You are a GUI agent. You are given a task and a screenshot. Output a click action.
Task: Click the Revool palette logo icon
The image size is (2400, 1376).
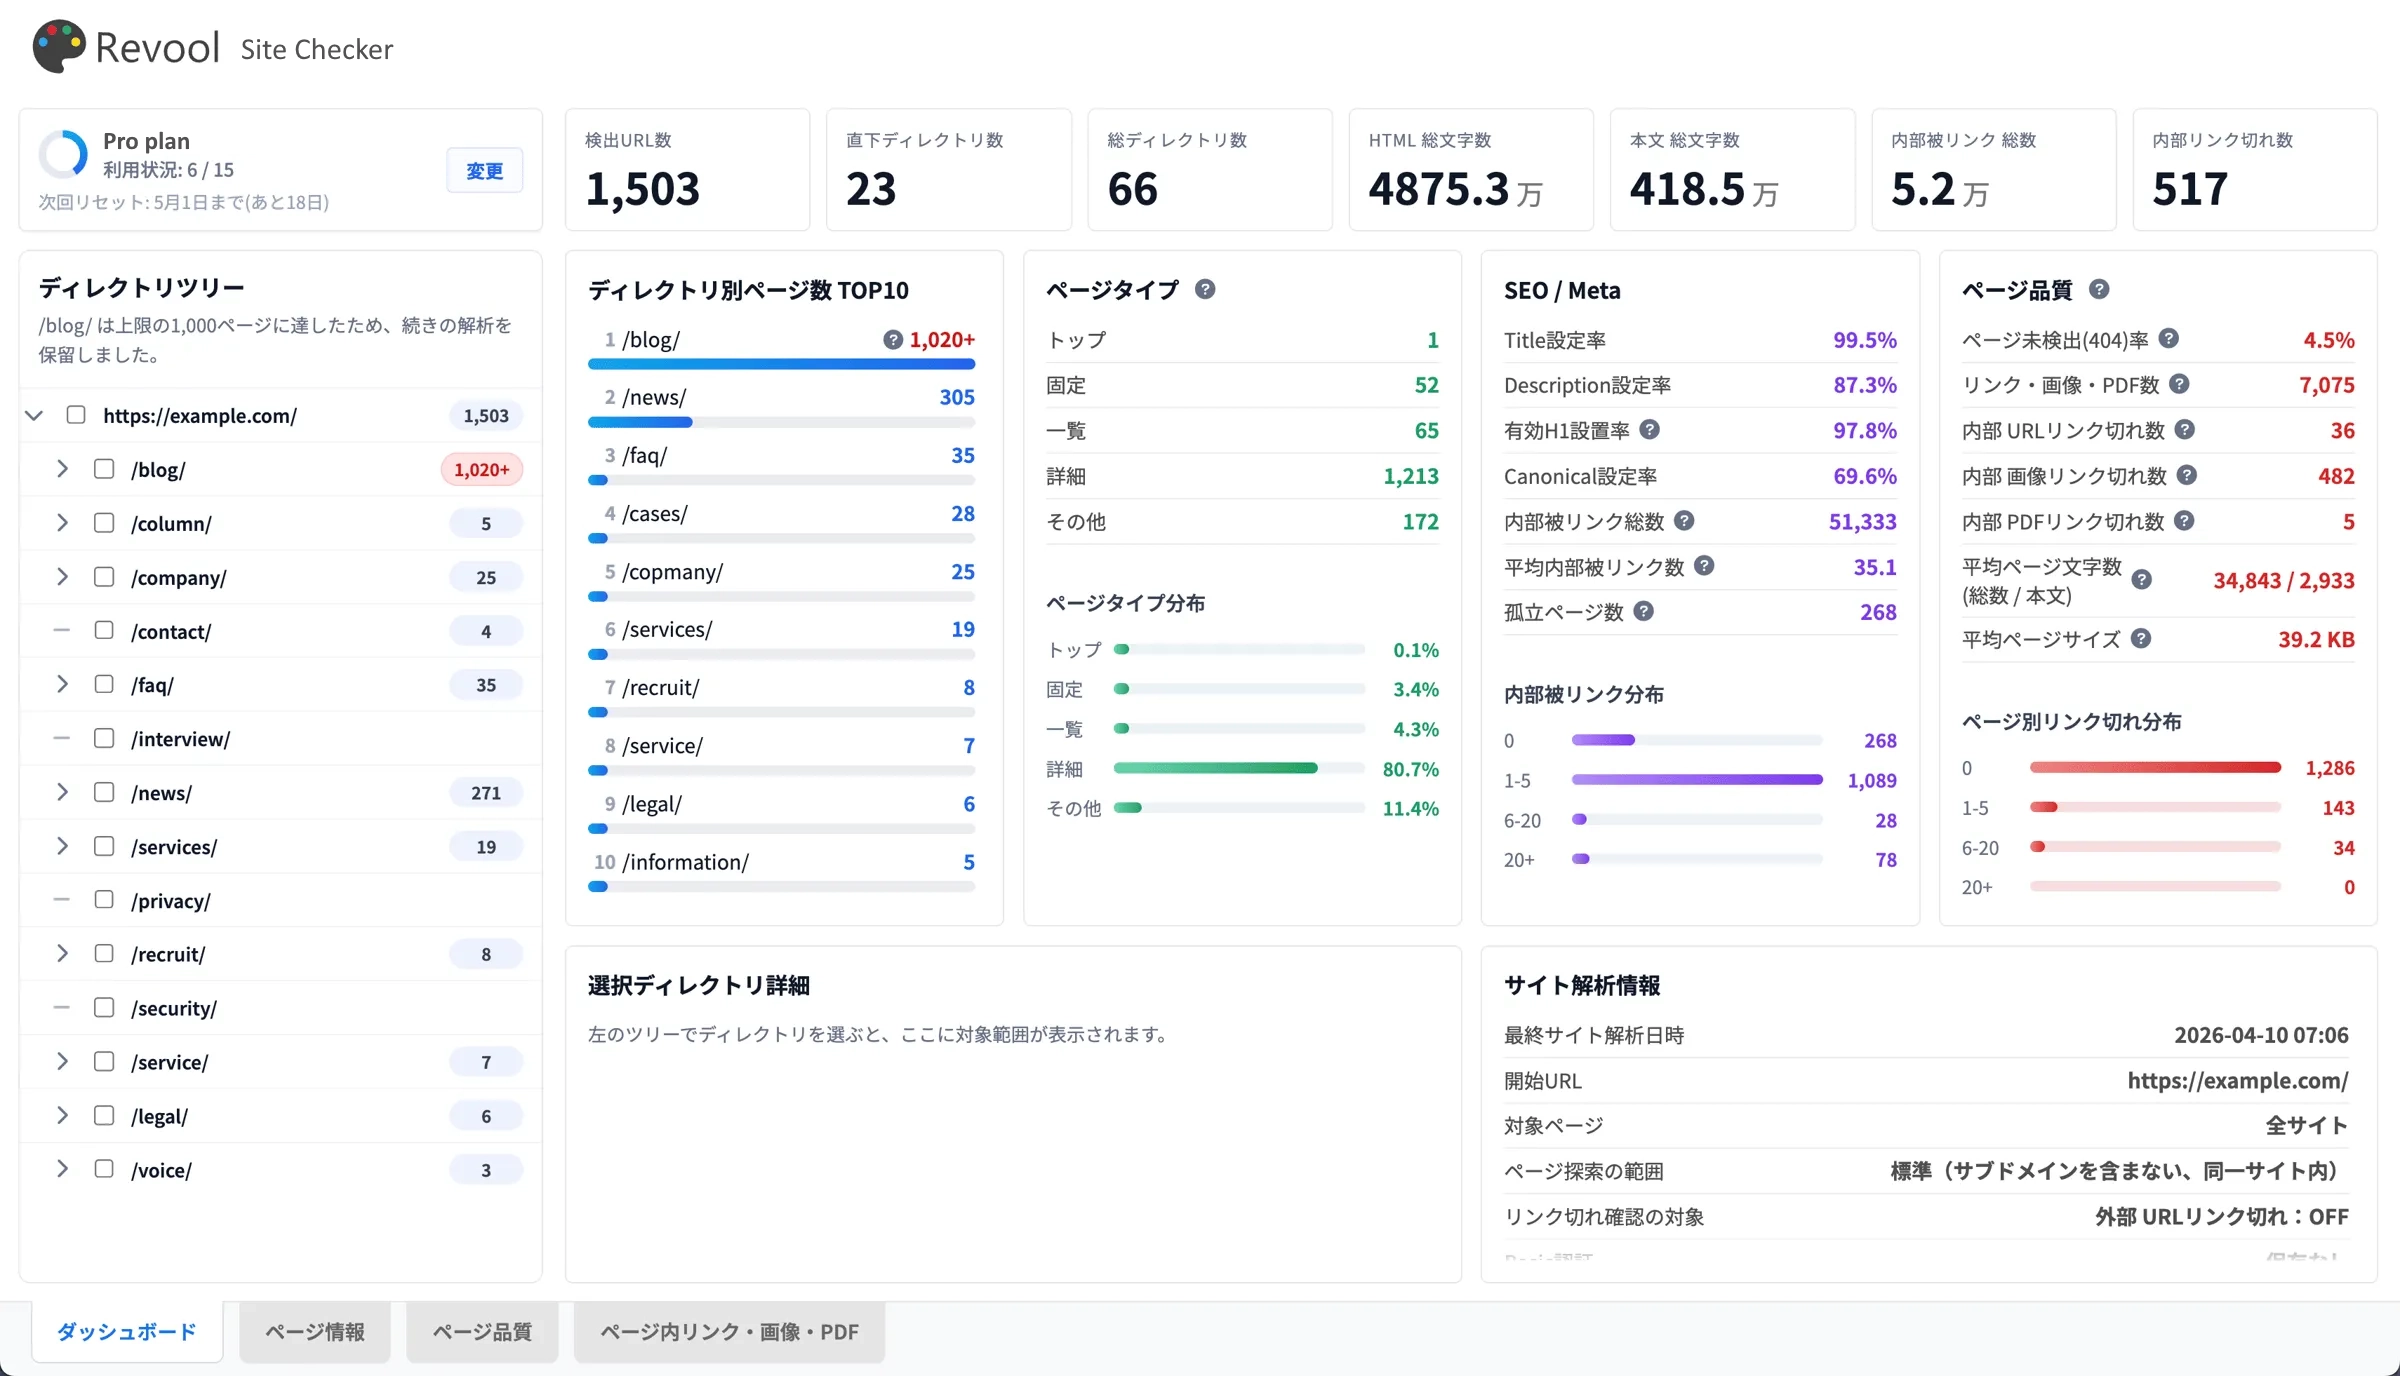[59, 47]
